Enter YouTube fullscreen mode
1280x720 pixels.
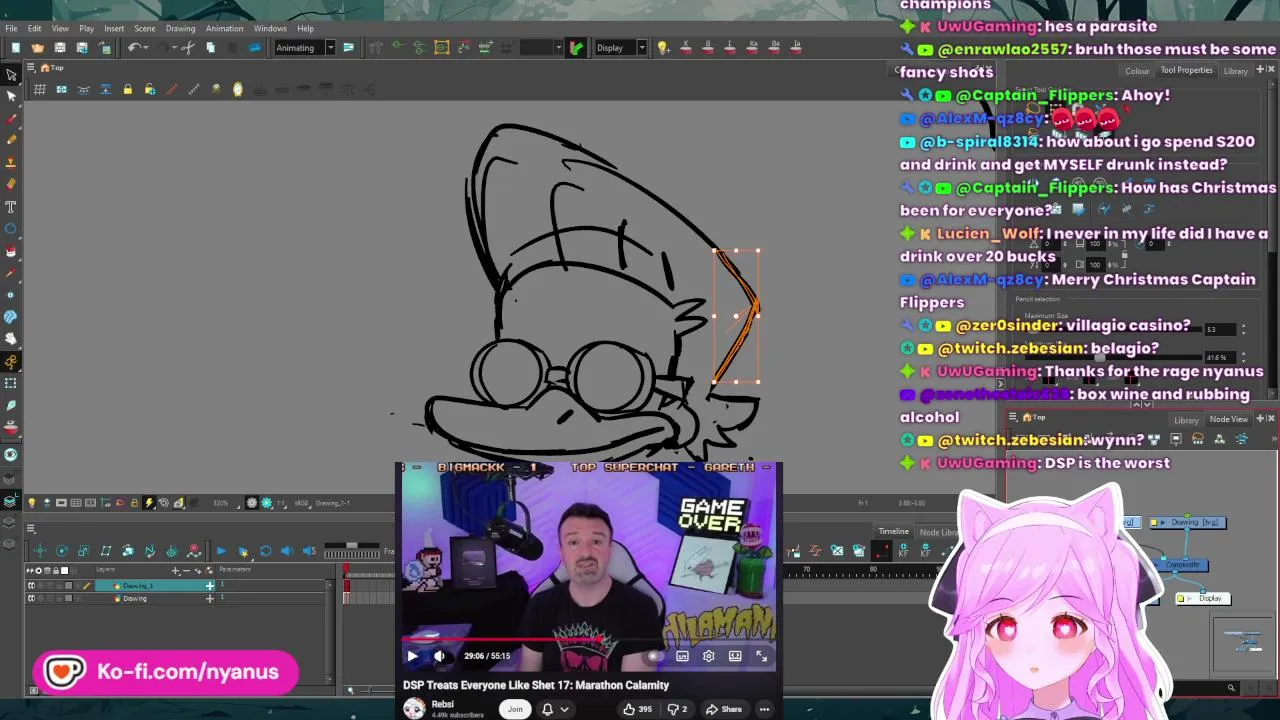coord(762,656)
